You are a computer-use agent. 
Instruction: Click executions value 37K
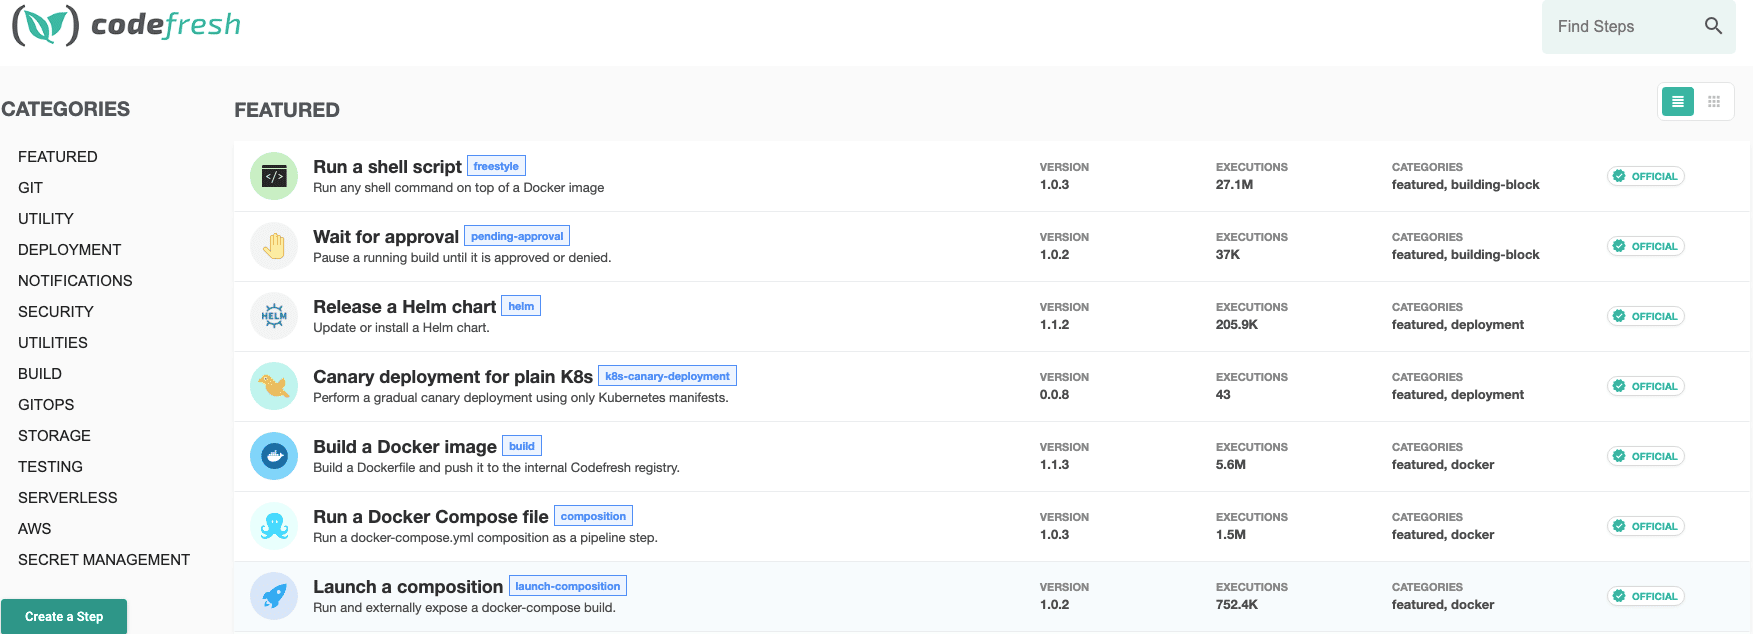pyautogui.click(x=1228, y=255)
